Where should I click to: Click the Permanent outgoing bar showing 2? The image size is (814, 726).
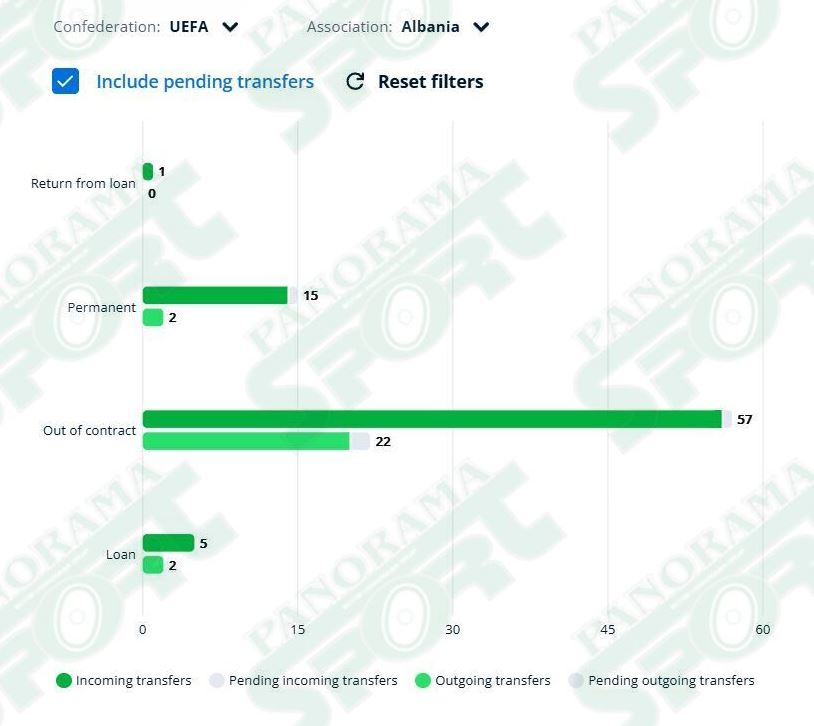click(x=153, y=317)
